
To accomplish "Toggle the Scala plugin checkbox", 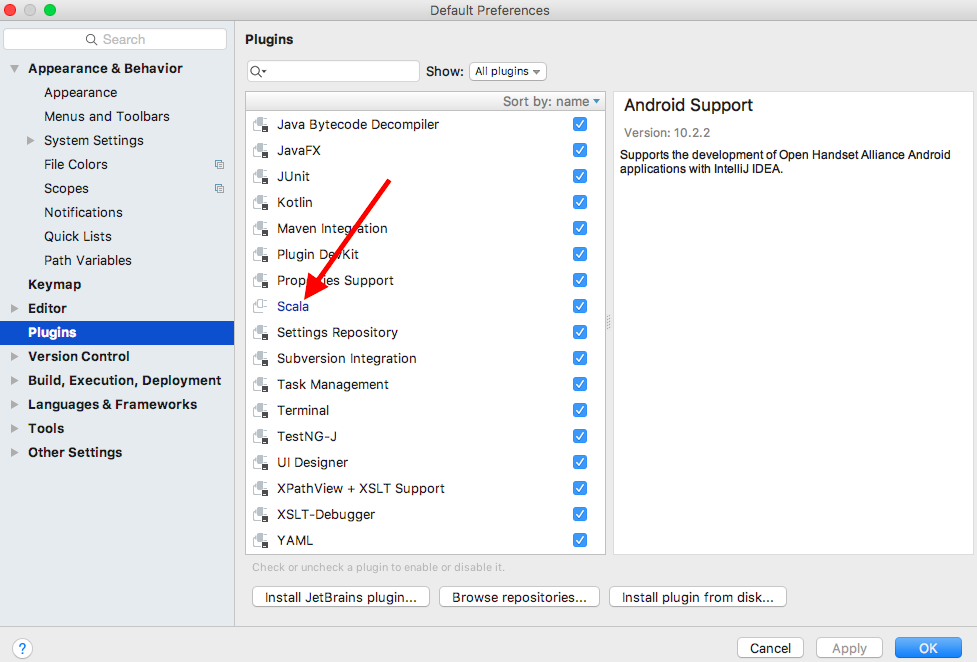I will (579, 306).
